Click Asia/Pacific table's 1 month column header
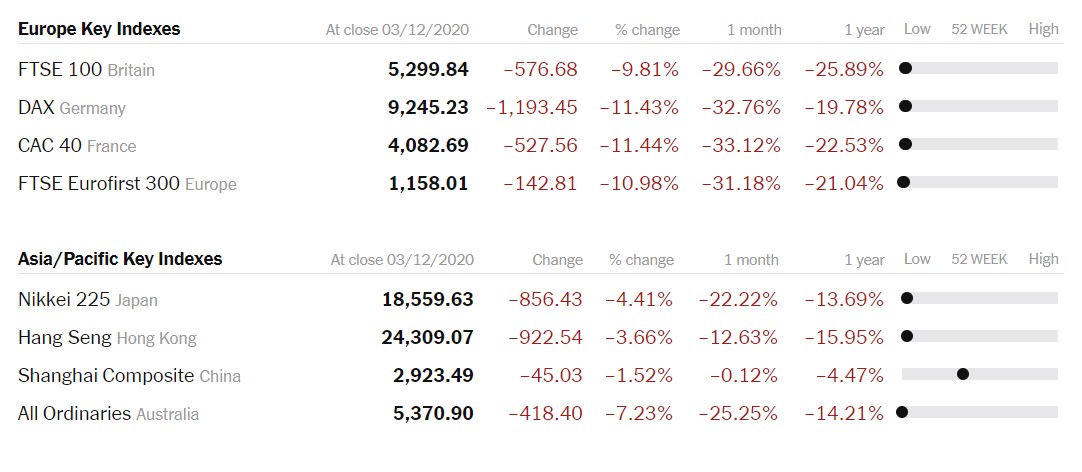 tap(751, 260)
